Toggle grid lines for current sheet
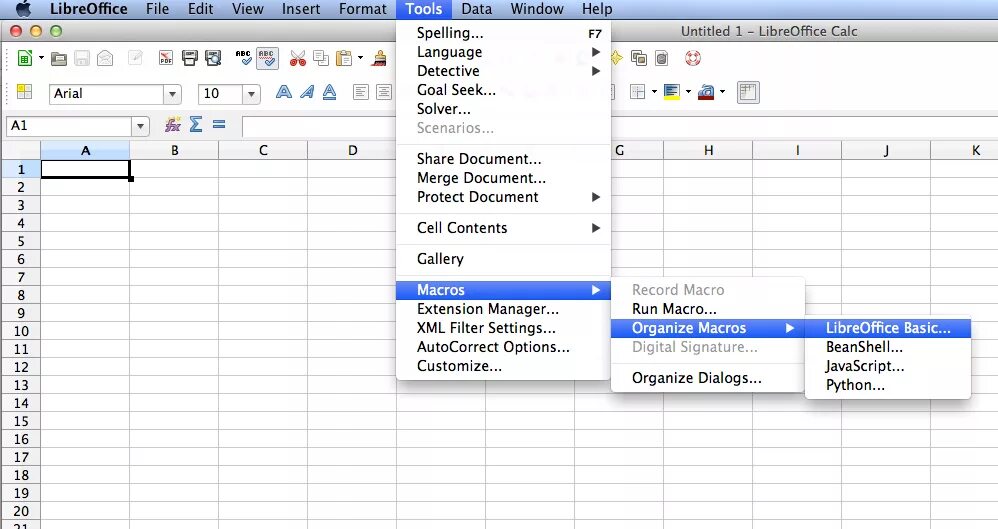The image size is (998, 529). tap(748, 92)
